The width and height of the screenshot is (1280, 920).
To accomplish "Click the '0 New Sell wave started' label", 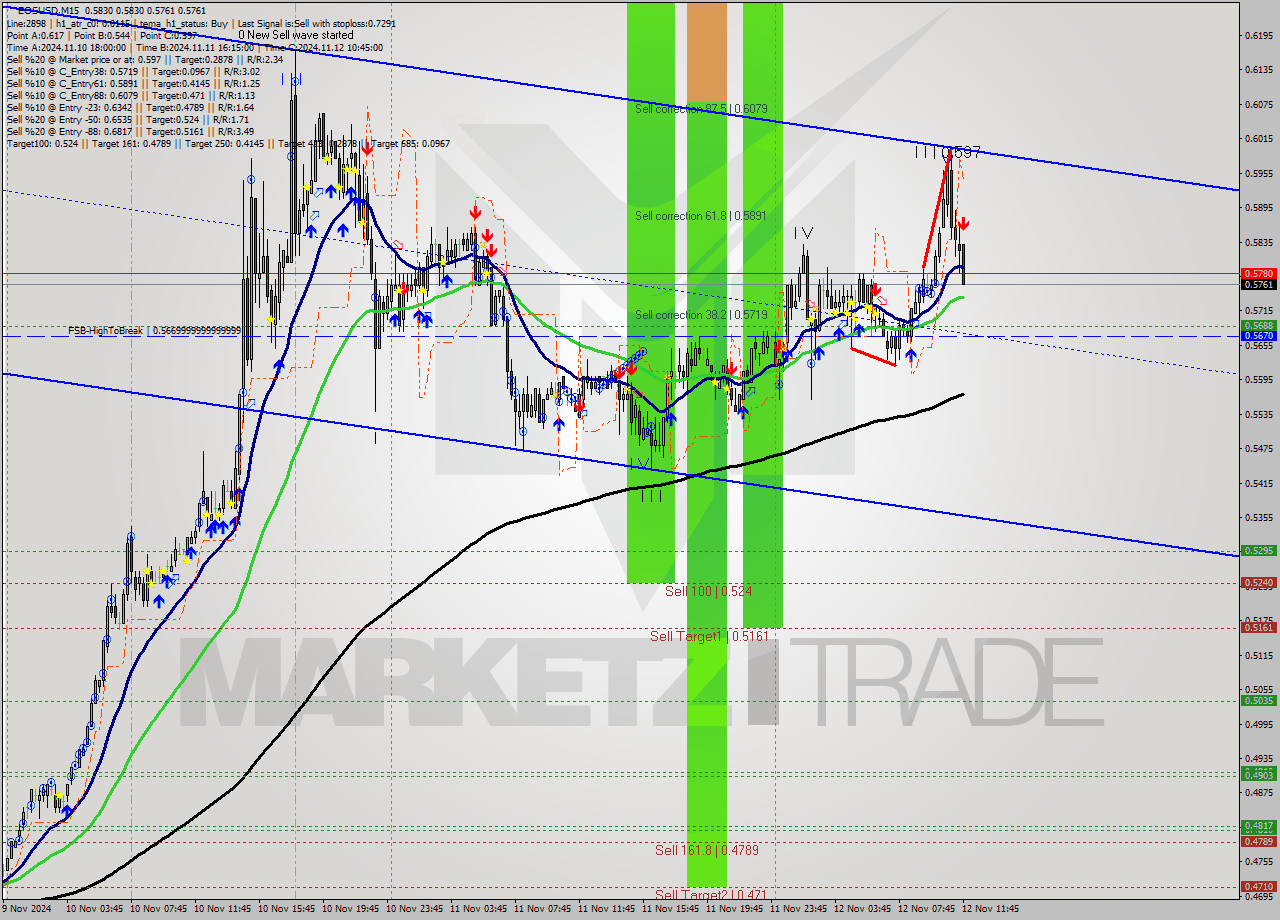I will 296,35.
